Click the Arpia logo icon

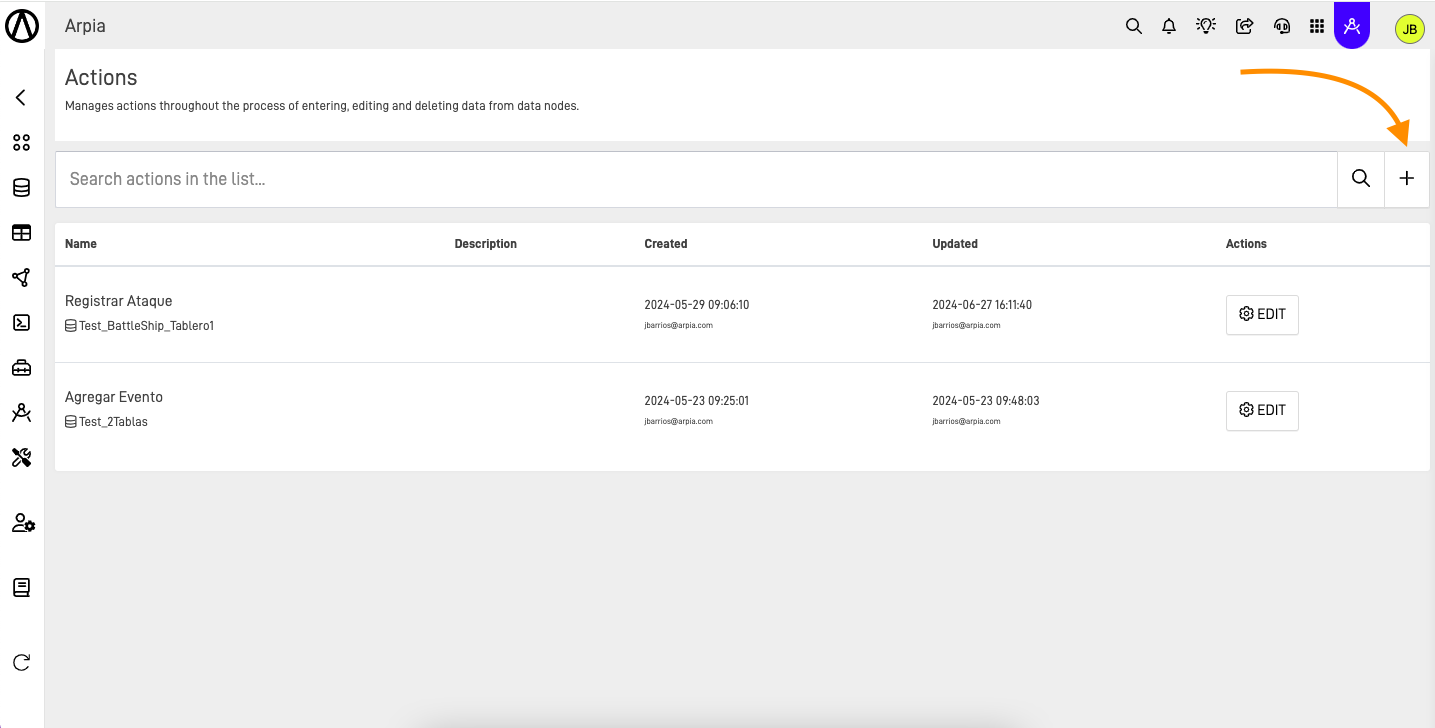pyautogui.click(x=22, y=24)
